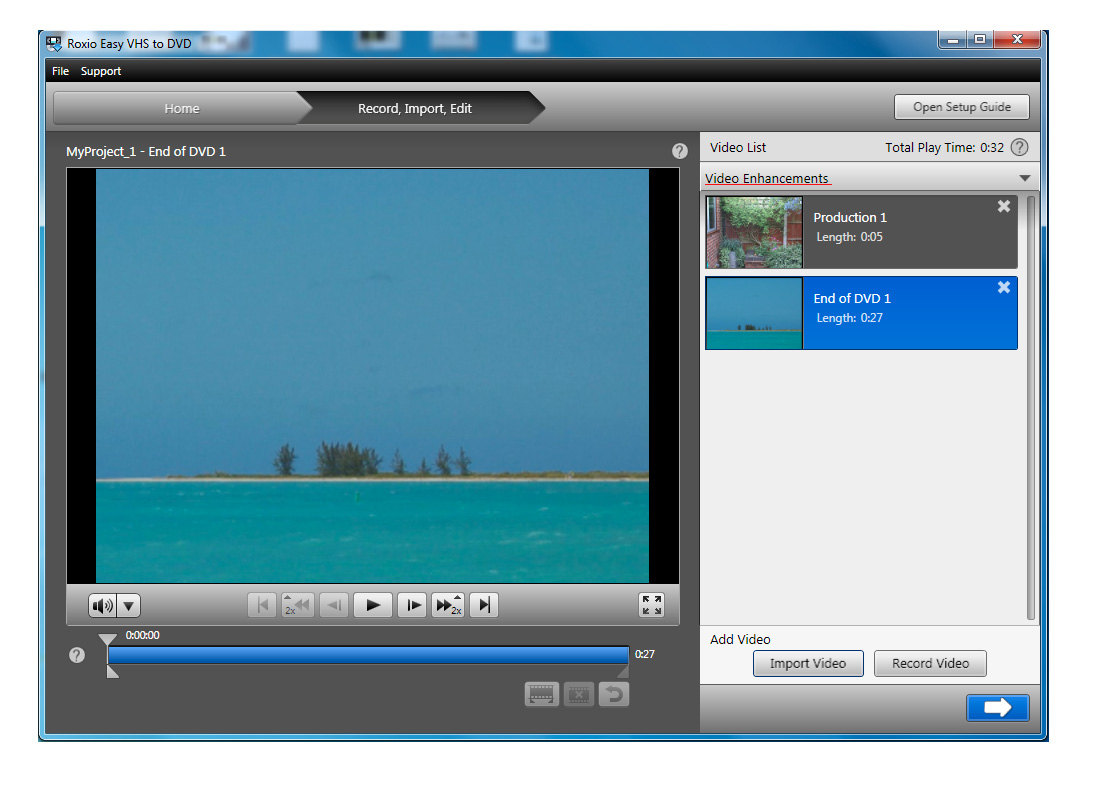Open the volume dropdown arrow
Screen dimensions: 1097x785
point(129,605)
